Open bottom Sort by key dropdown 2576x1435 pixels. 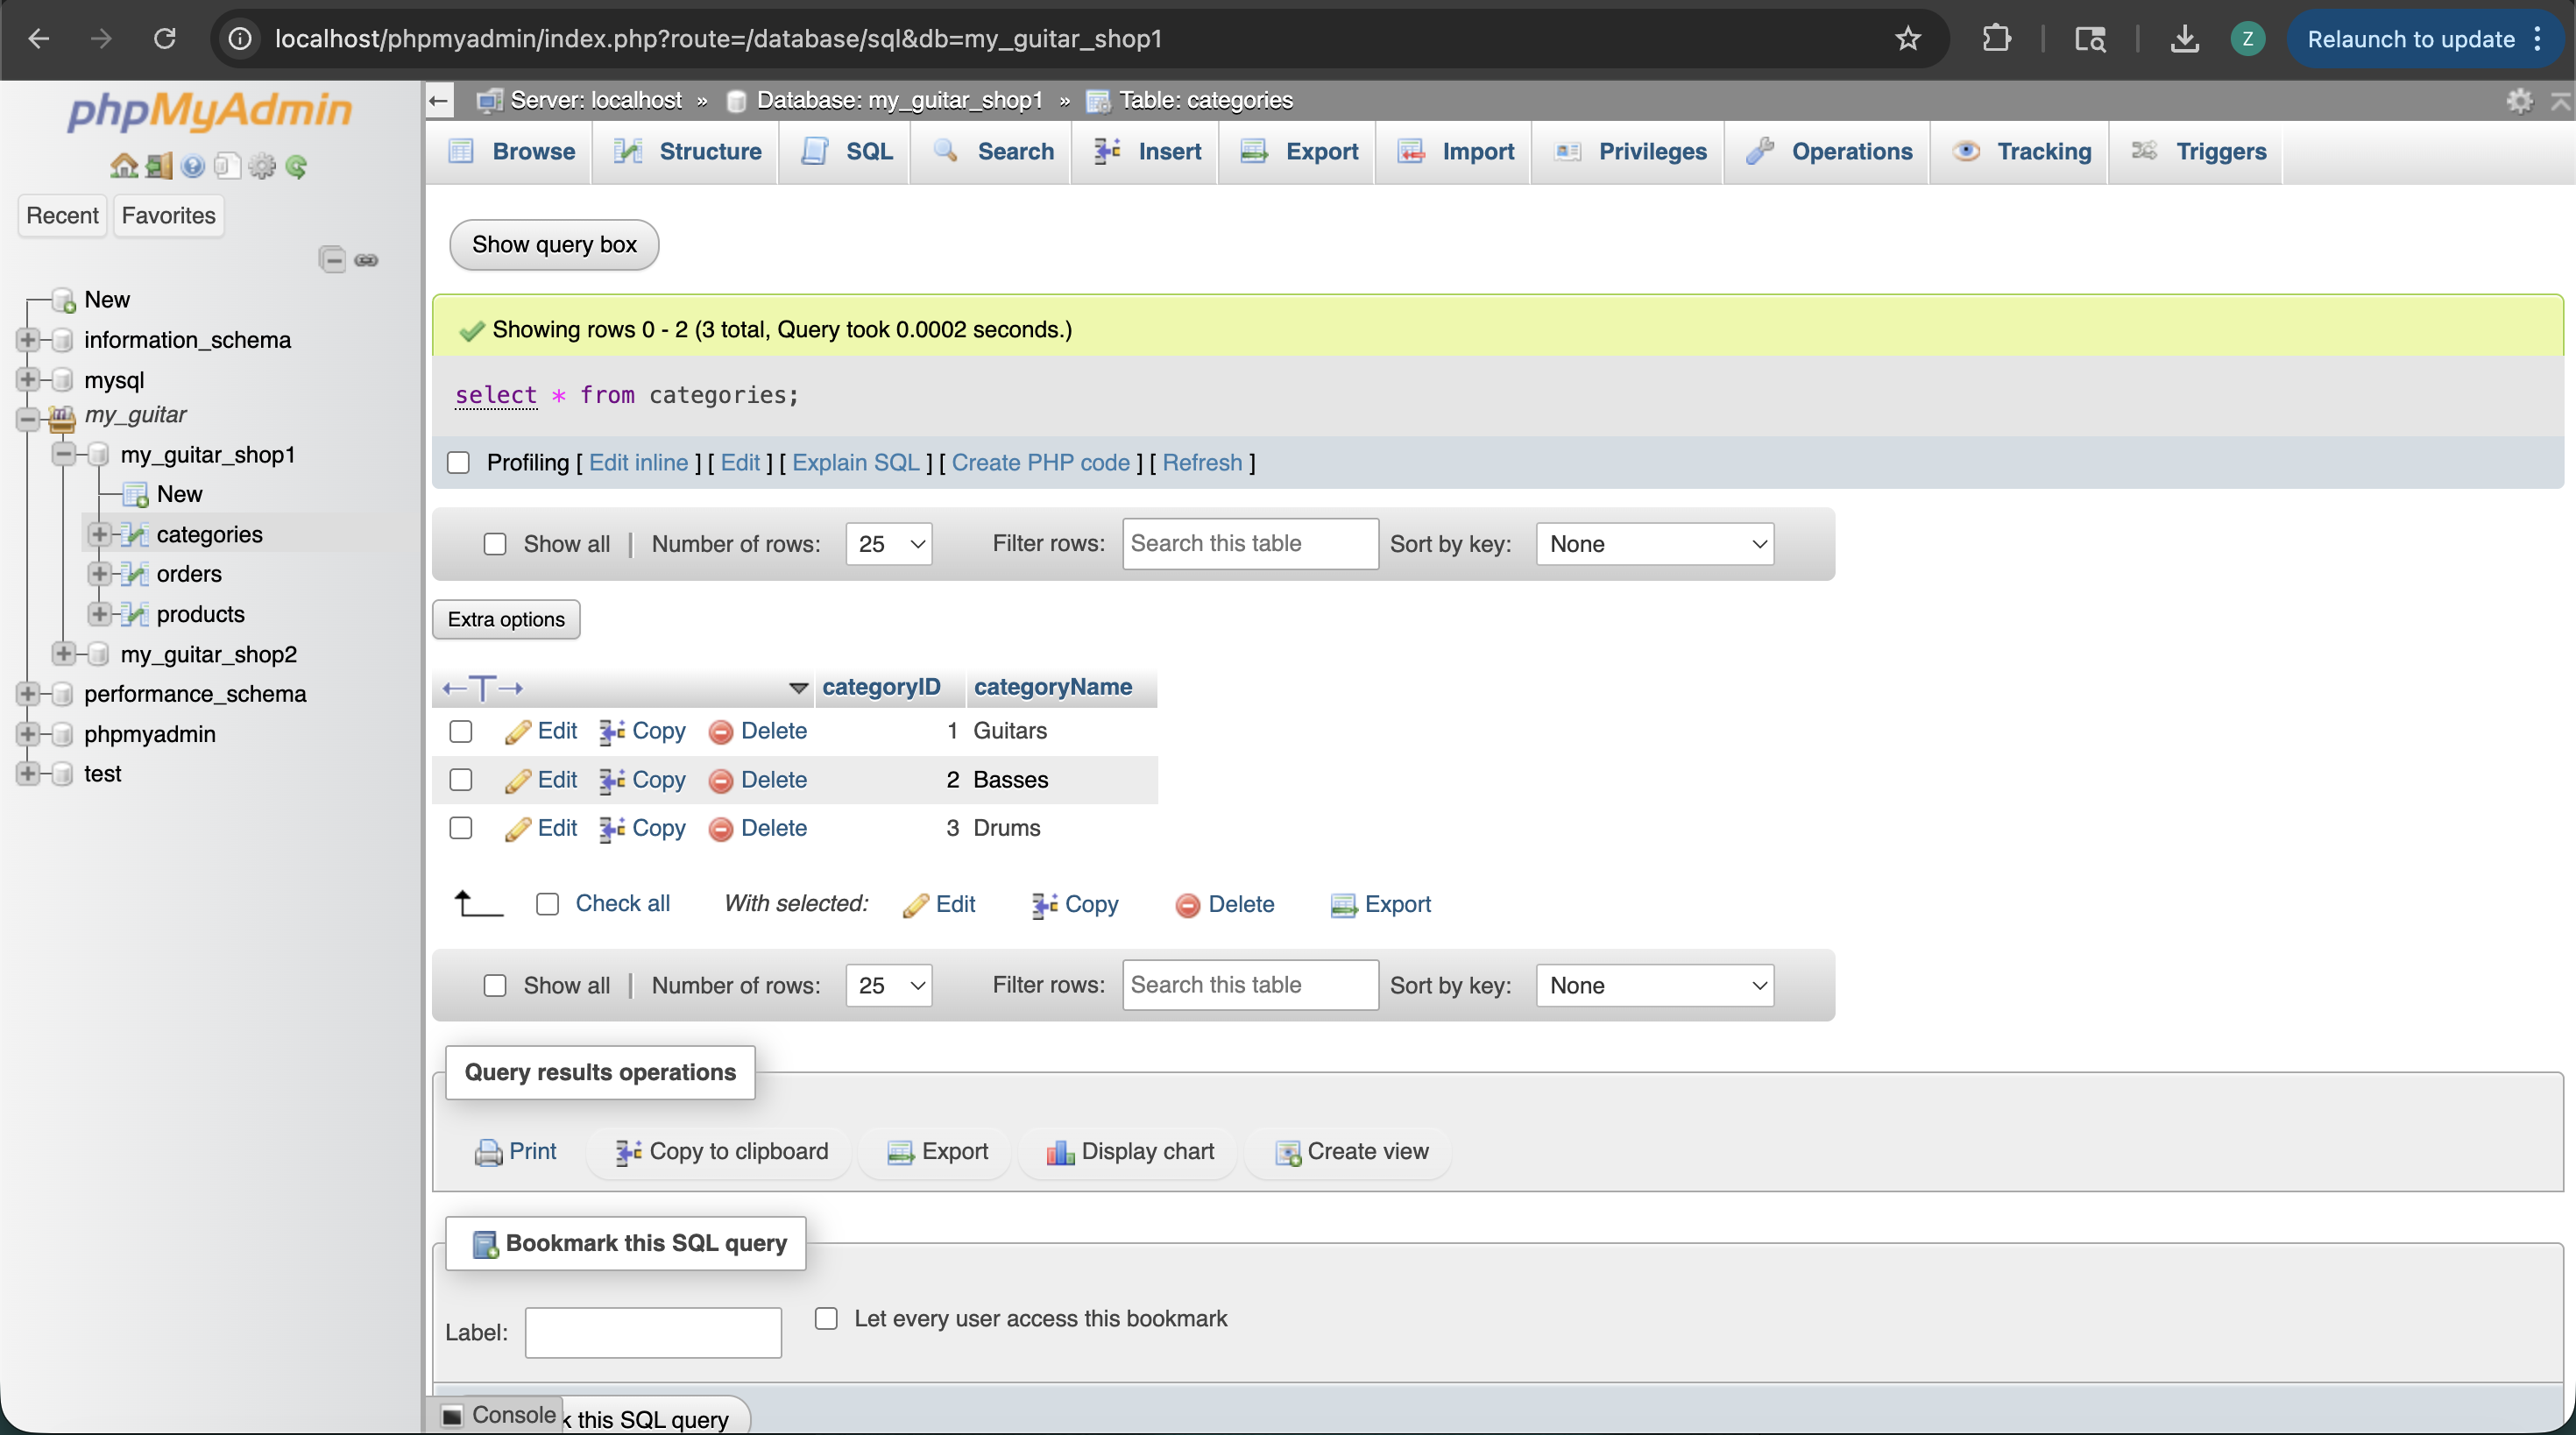(1655, 985)
